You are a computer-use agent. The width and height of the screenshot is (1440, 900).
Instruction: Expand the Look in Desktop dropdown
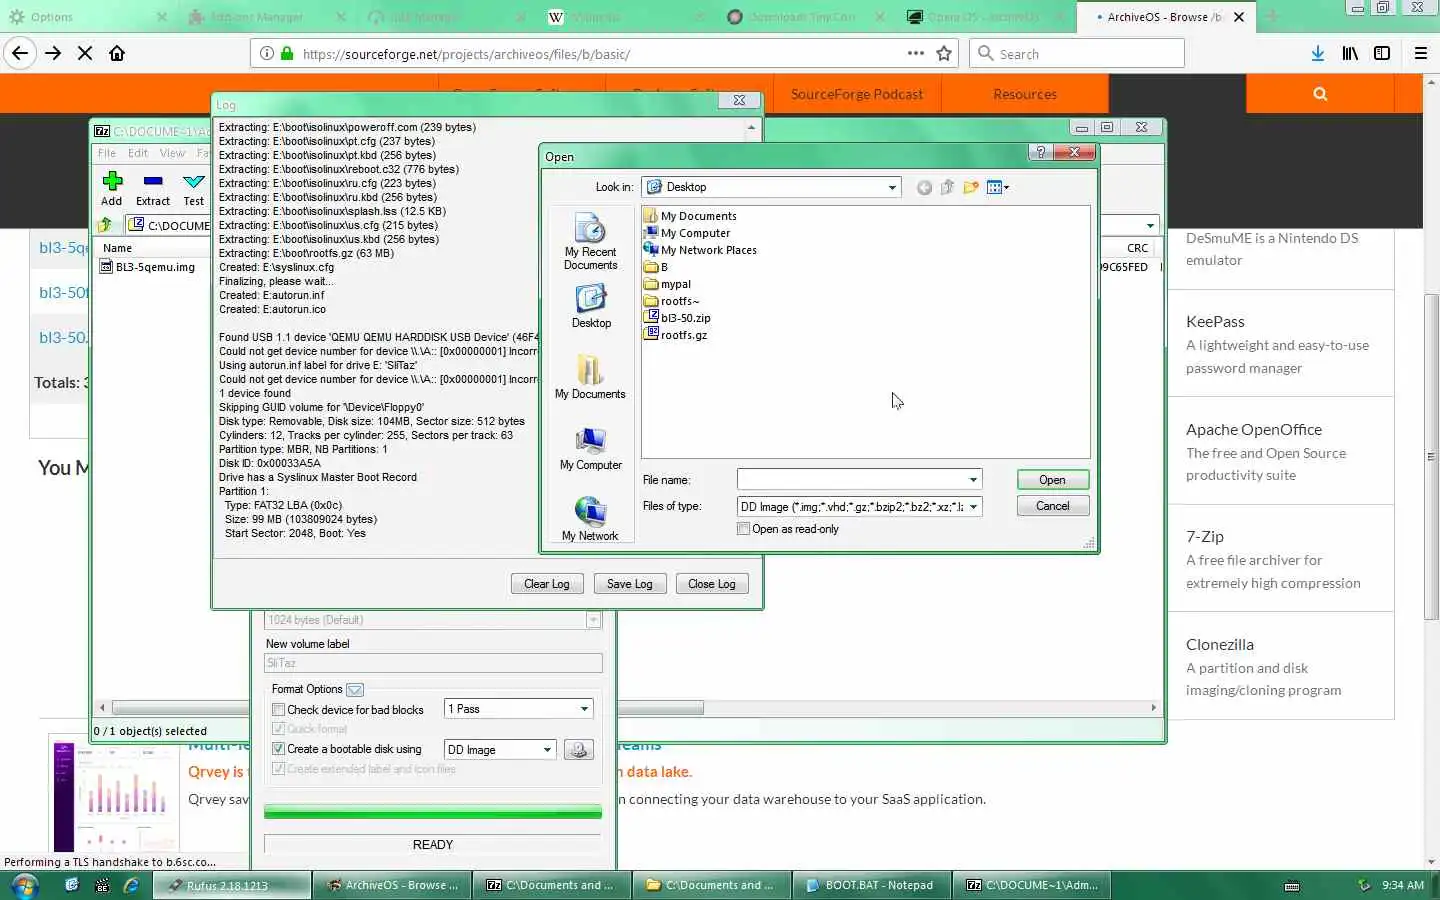point(892,187)
